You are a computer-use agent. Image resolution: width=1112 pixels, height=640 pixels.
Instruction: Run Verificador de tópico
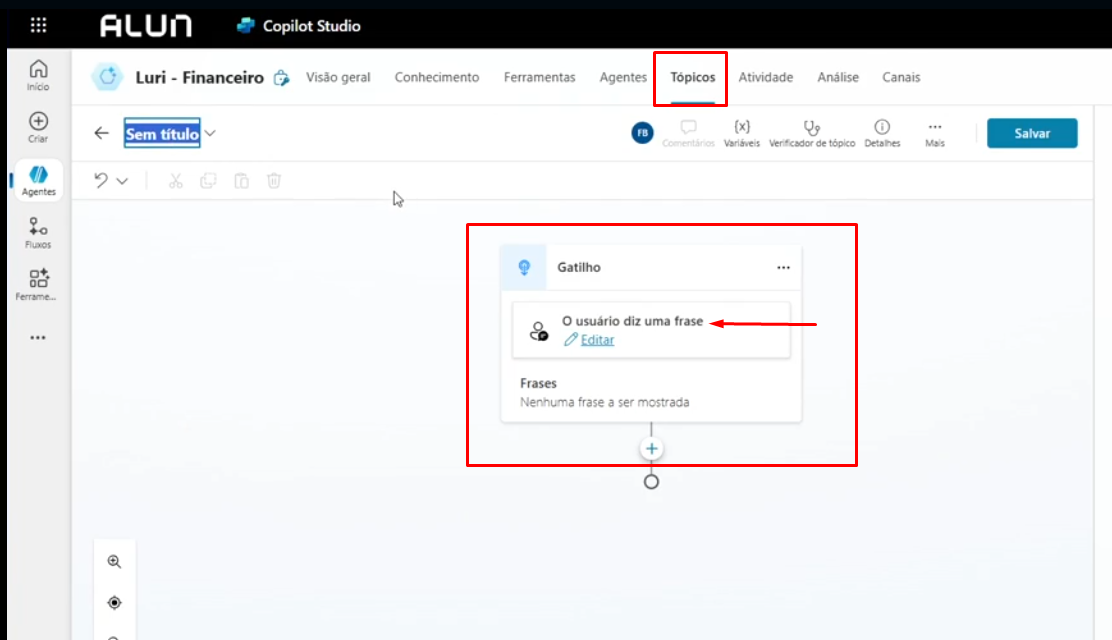click(812, 133)
